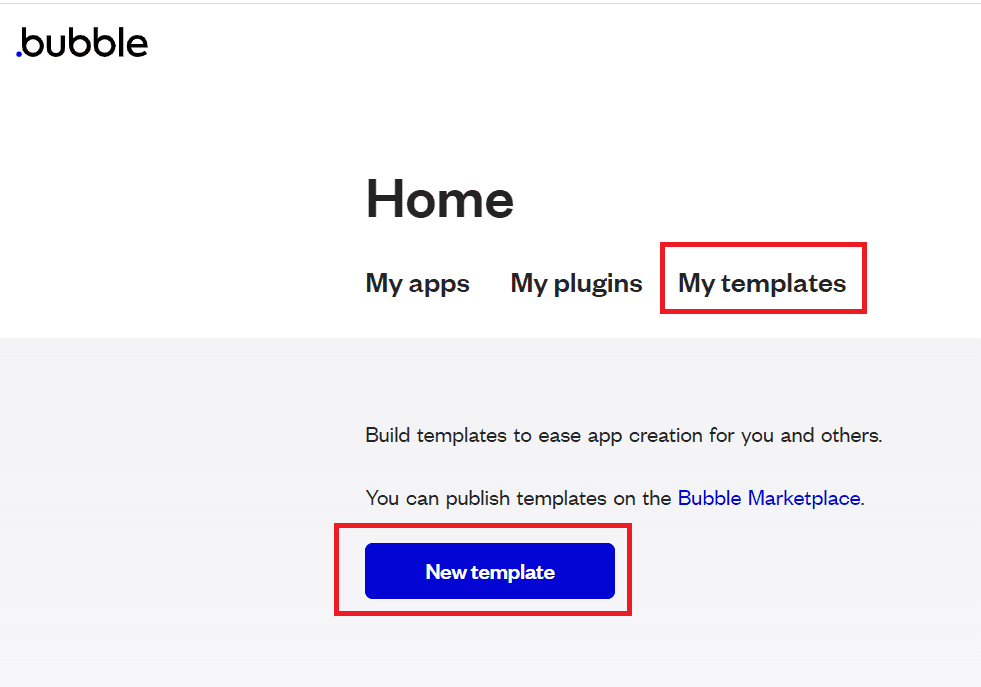
Task: Visit the Bubble Marketplace
Action: pos(768,498)
